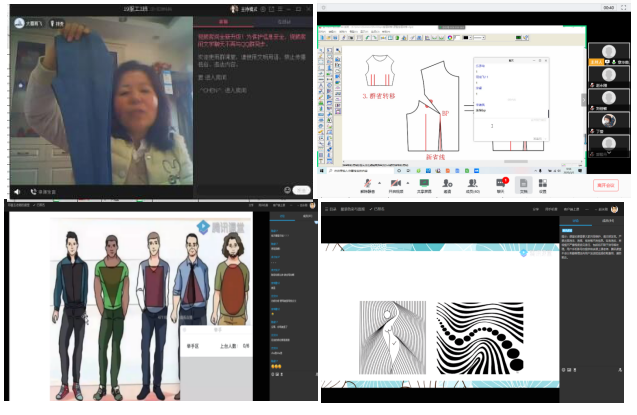The image size is (637, 415).
Task: Select discussion tab in fashion figures classroom window
Action: (x=282, y=216)
